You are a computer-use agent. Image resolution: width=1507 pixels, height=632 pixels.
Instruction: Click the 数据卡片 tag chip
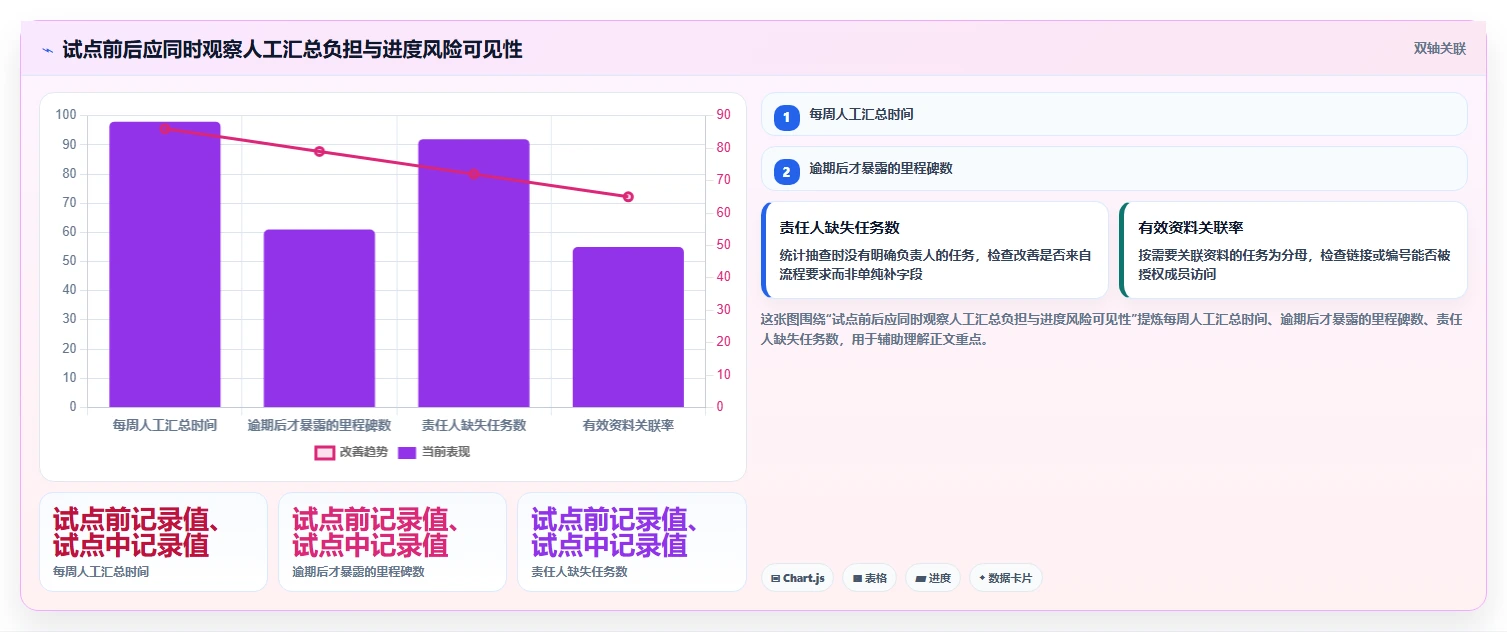(1006, 578)
